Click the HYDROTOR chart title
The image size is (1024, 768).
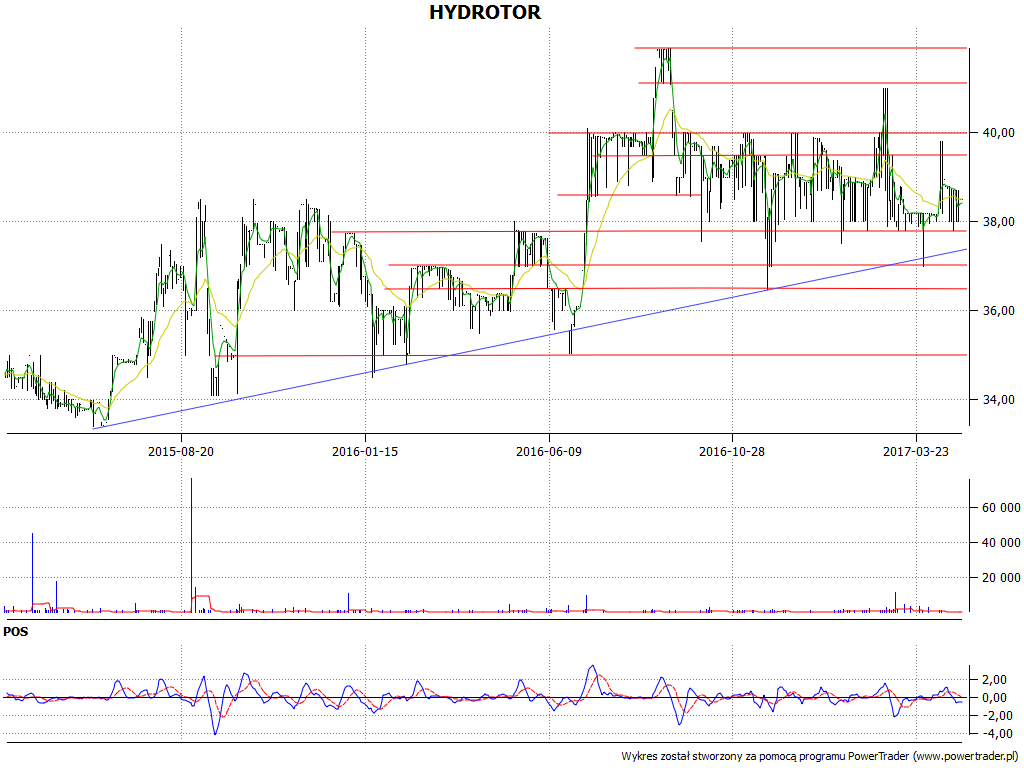(485, 12)
